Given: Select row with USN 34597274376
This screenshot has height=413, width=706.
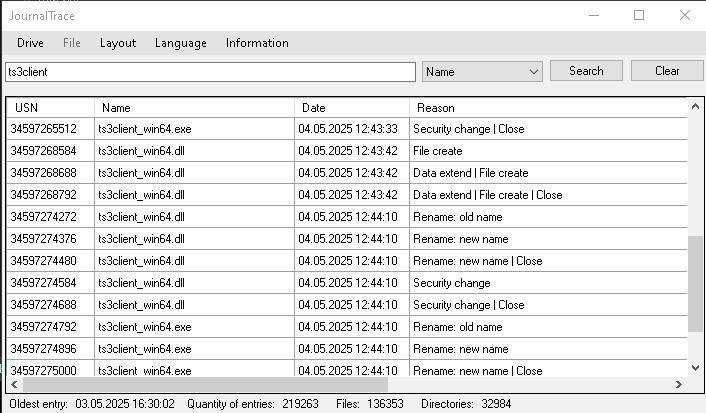Looking at the screenshot, I should pyautogui.click(x=347, y=239).
